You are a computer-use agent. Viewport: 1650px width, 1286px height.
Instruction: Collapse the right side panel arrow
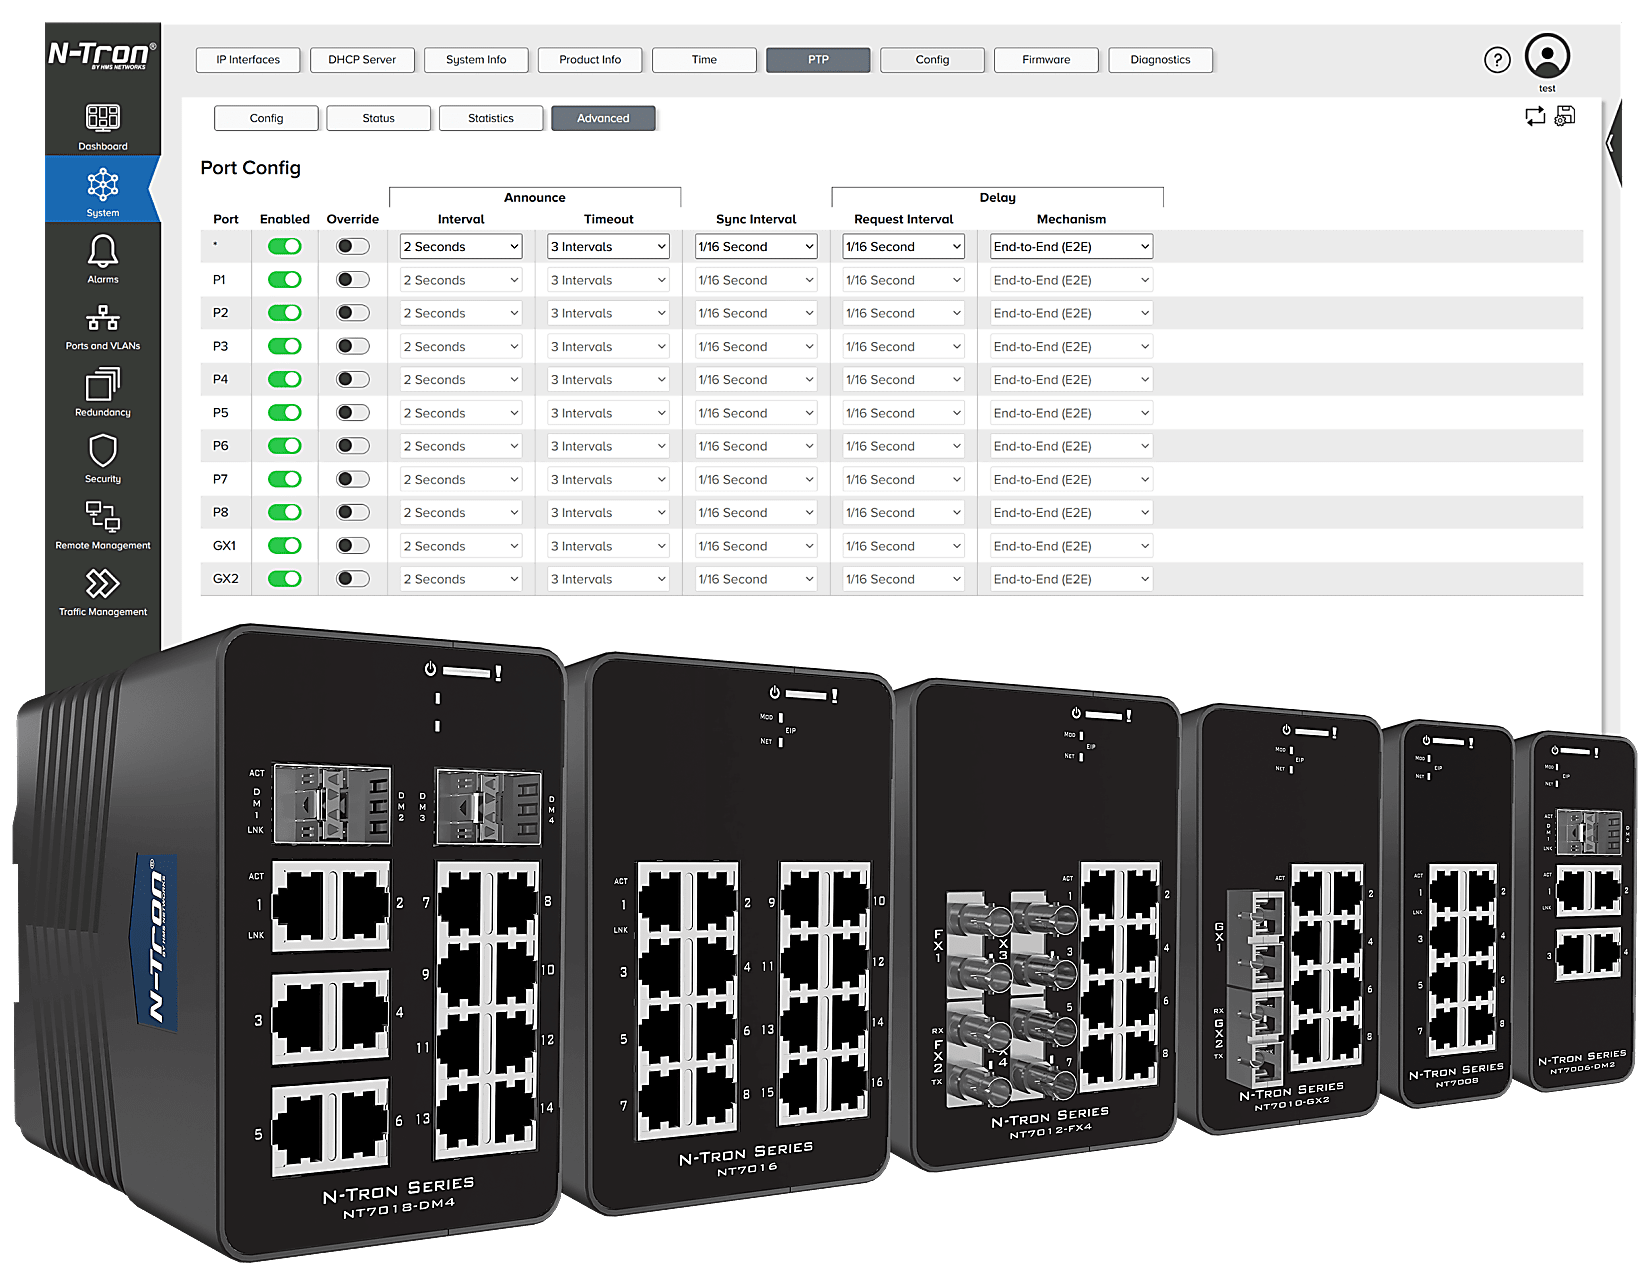[1612, 143]
